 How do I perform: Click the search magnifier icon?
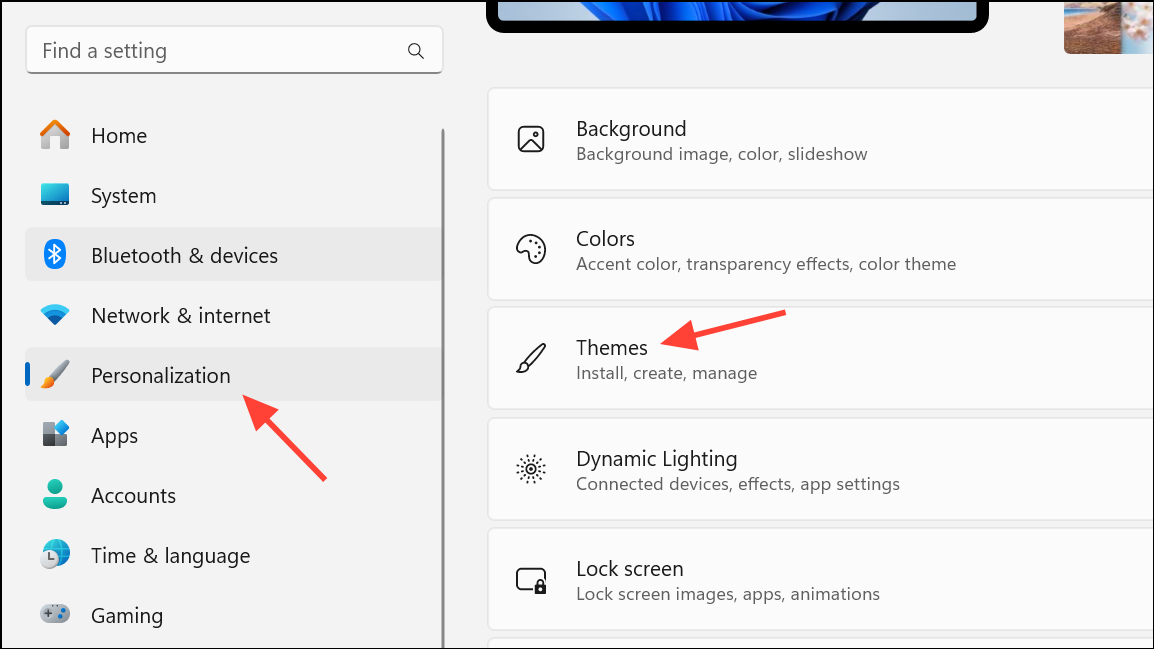415,50
